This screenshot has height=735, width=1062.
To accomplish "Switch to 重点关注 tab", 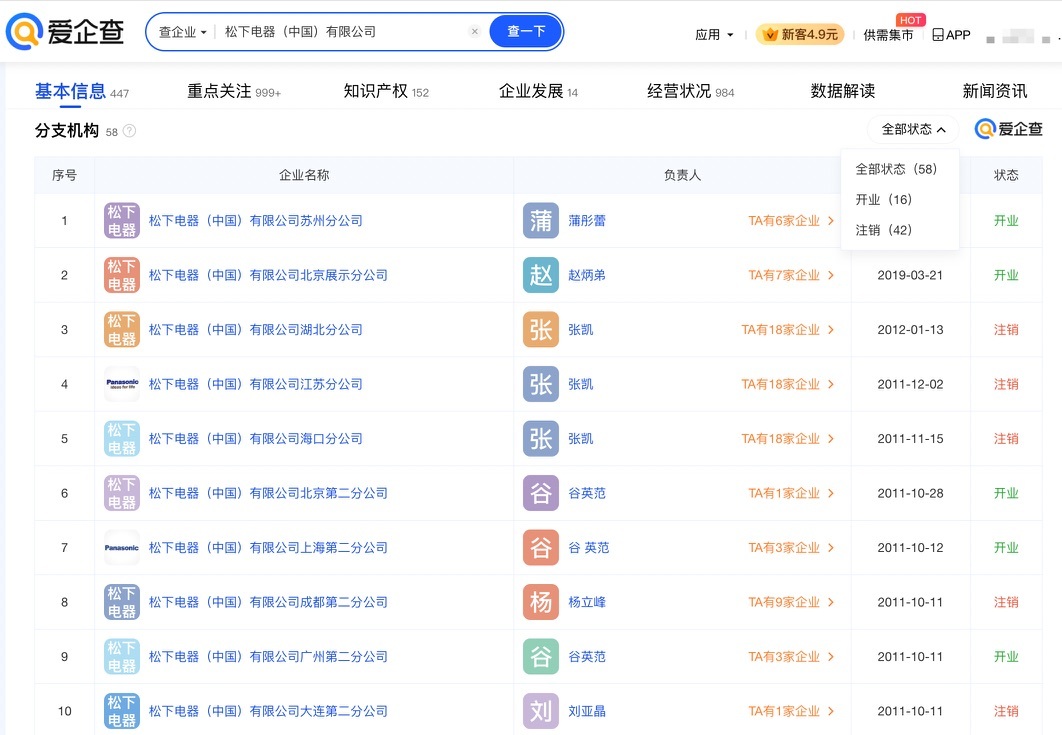I will coord(234,91).
